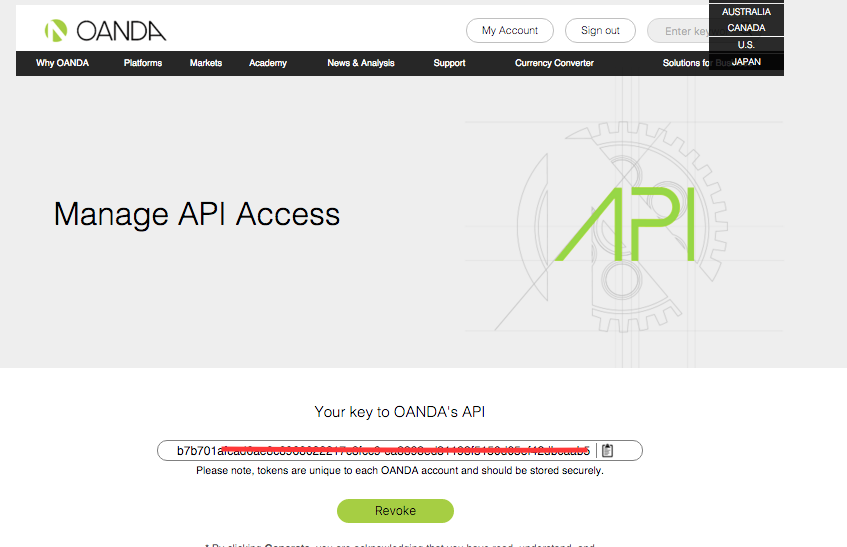847x547 pixels.
Task: Copy API key with clipboard icon
Action: (608, 450)
